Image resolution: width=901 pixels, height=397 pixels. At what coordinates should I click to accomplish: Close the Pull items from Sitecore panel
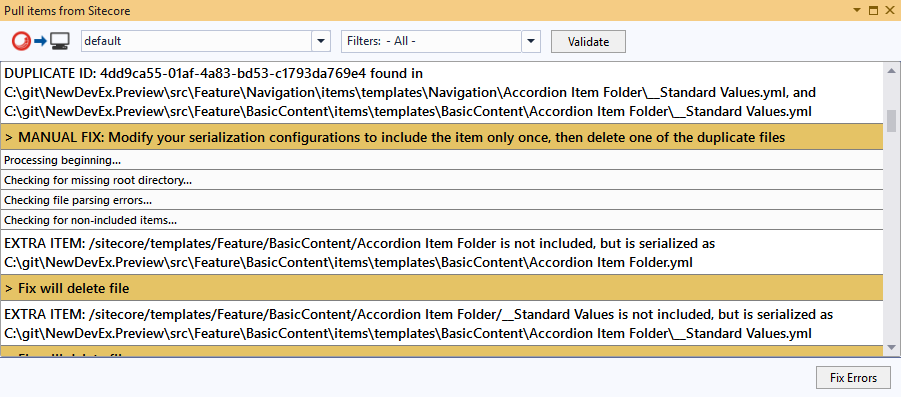890,10
